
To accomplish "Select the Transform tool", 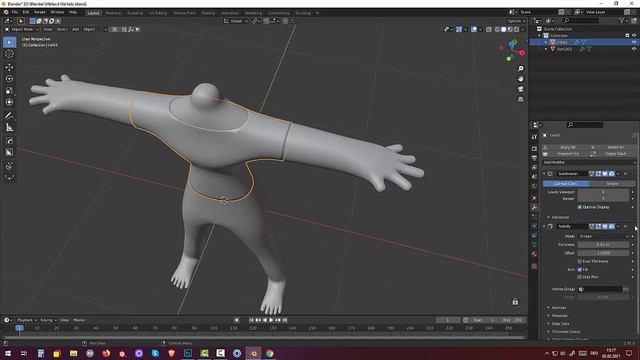I will [x=9, y=102].
